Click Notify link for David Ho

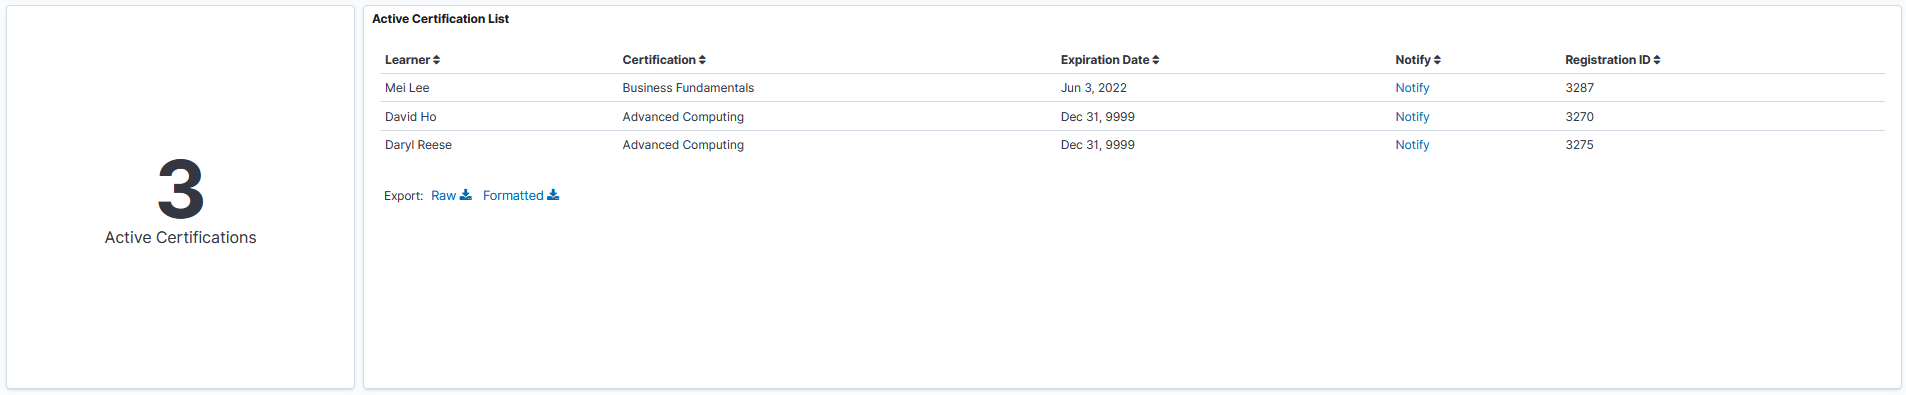coord(1412,117)
